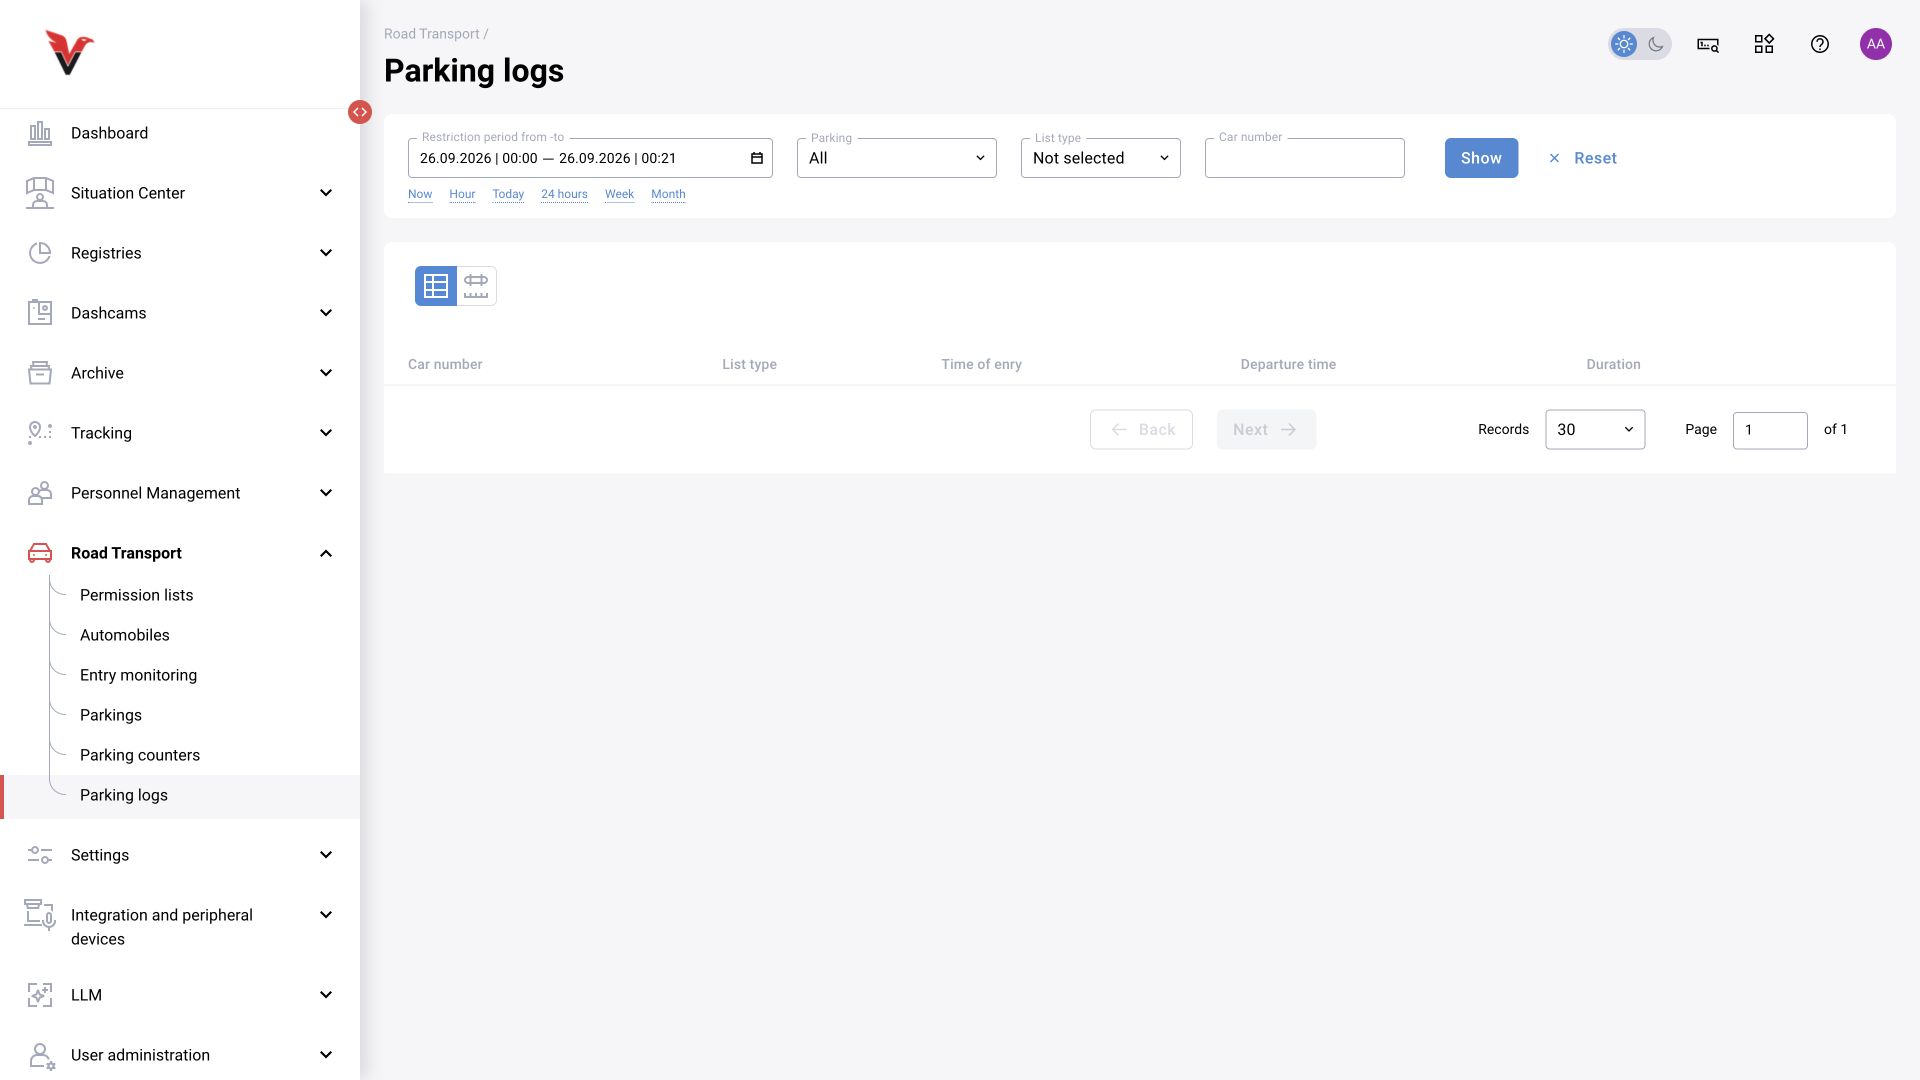Click the company logo in sidebar

click(x=69, y=52)
